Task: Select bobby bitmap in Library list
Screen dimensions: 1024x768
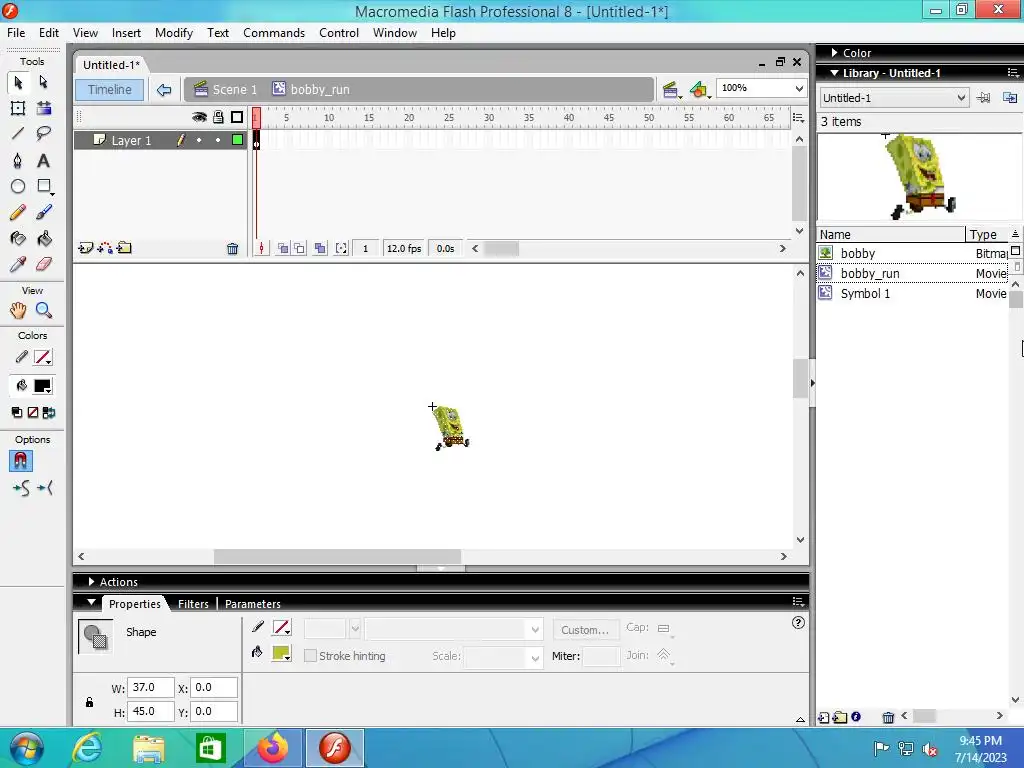Action: (912, 253)
